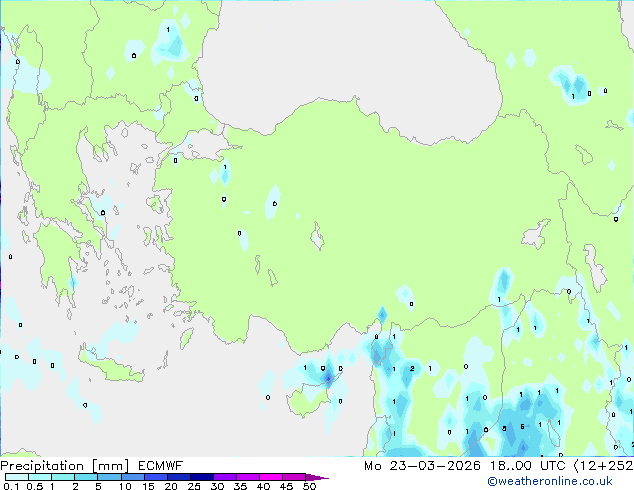Click the above-50 mm legend arrow tip

coord(317,478)
